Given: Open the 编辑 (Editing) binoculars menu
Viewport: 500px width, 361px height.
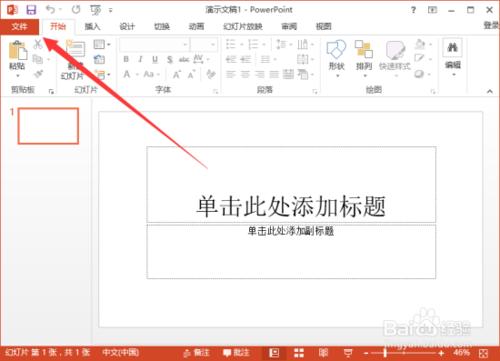Looking at the screenshot, I should click(x=453, y=58).
